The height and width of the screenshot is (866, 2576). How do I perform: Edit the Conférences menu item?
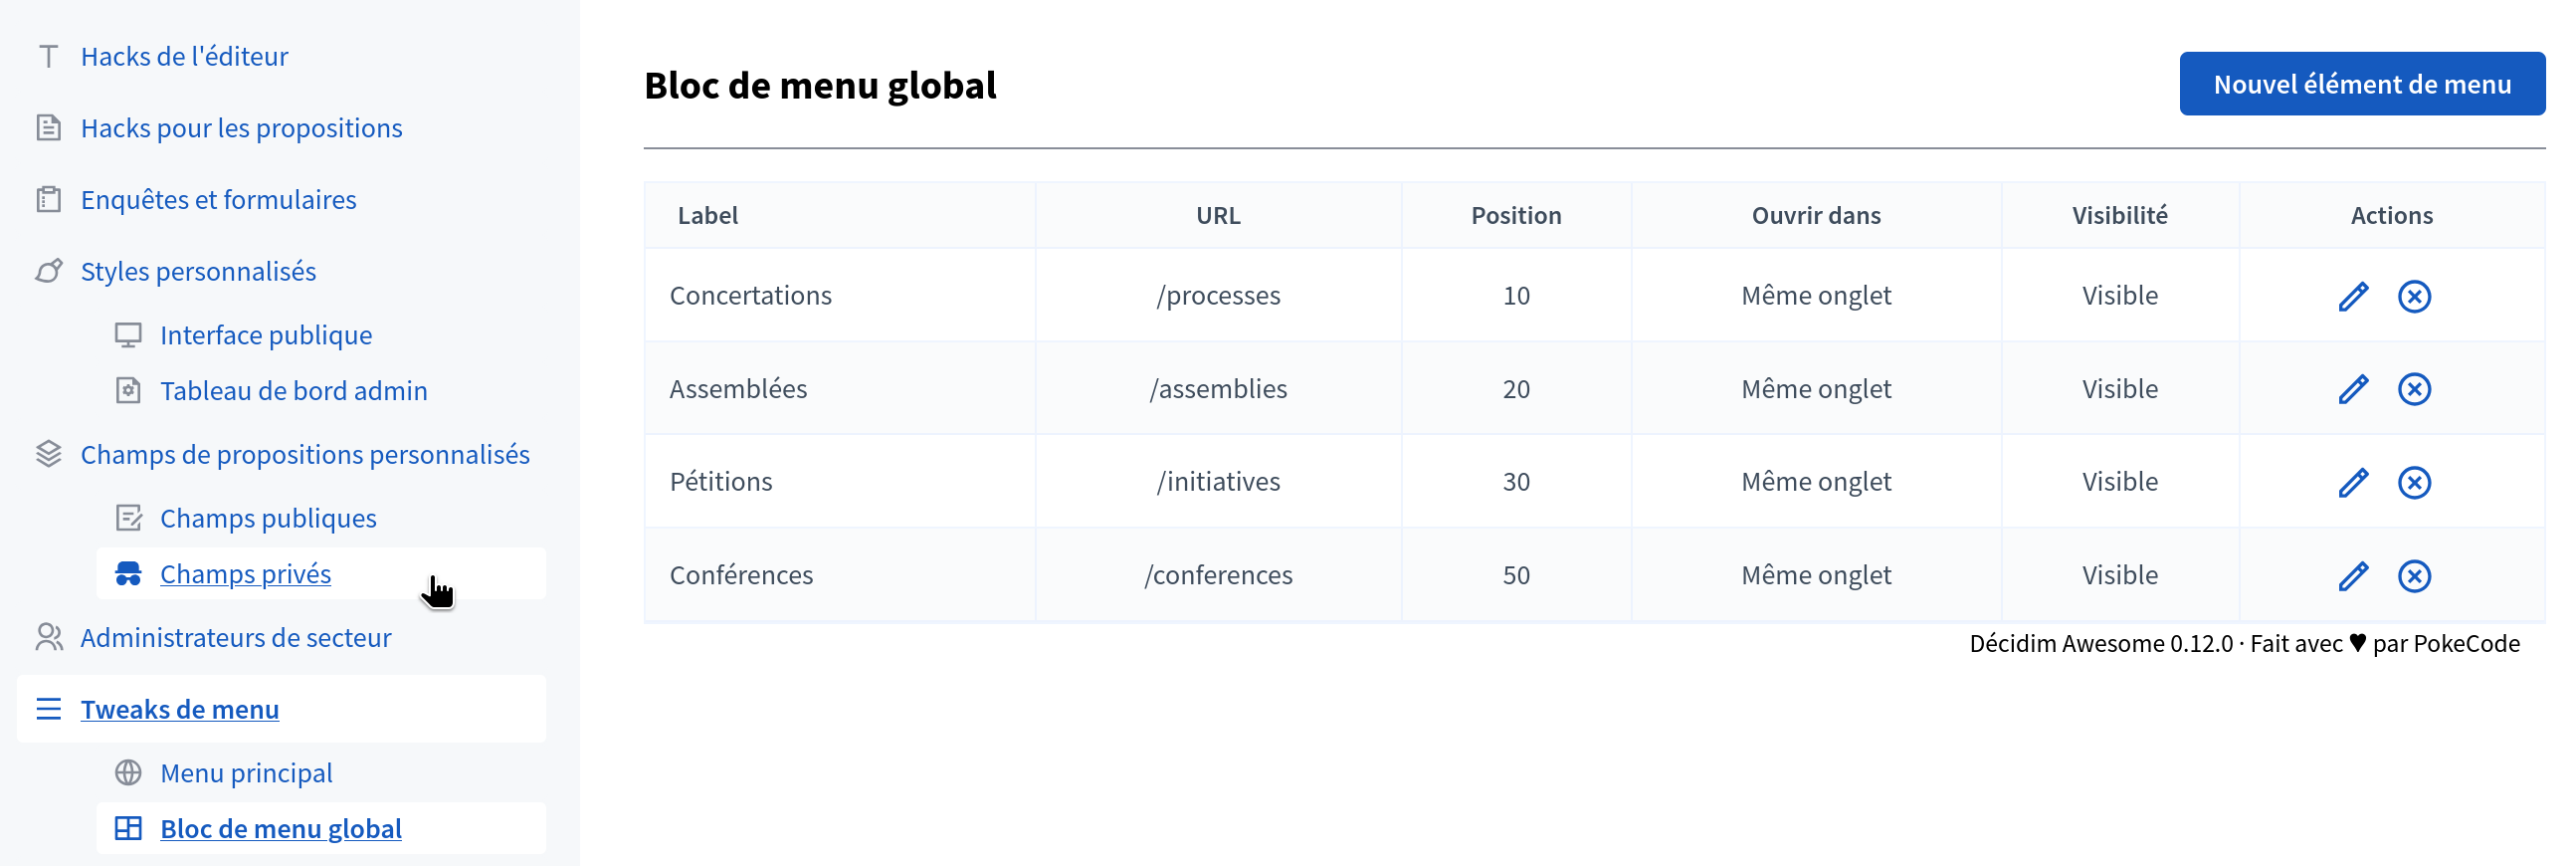(x=2352, y=575)
